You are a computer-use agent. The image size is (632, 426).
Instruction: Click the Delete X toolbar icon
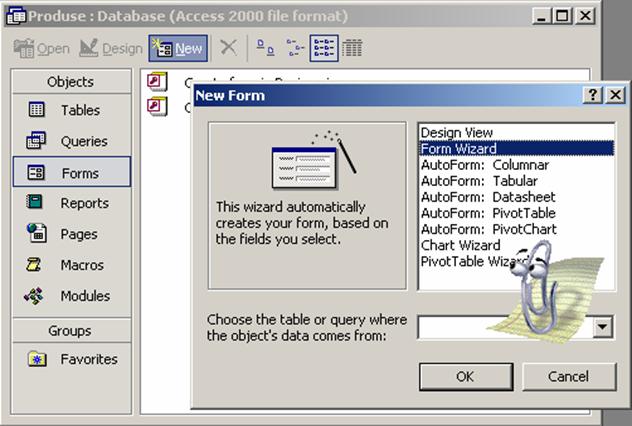[x=229, y=48]
